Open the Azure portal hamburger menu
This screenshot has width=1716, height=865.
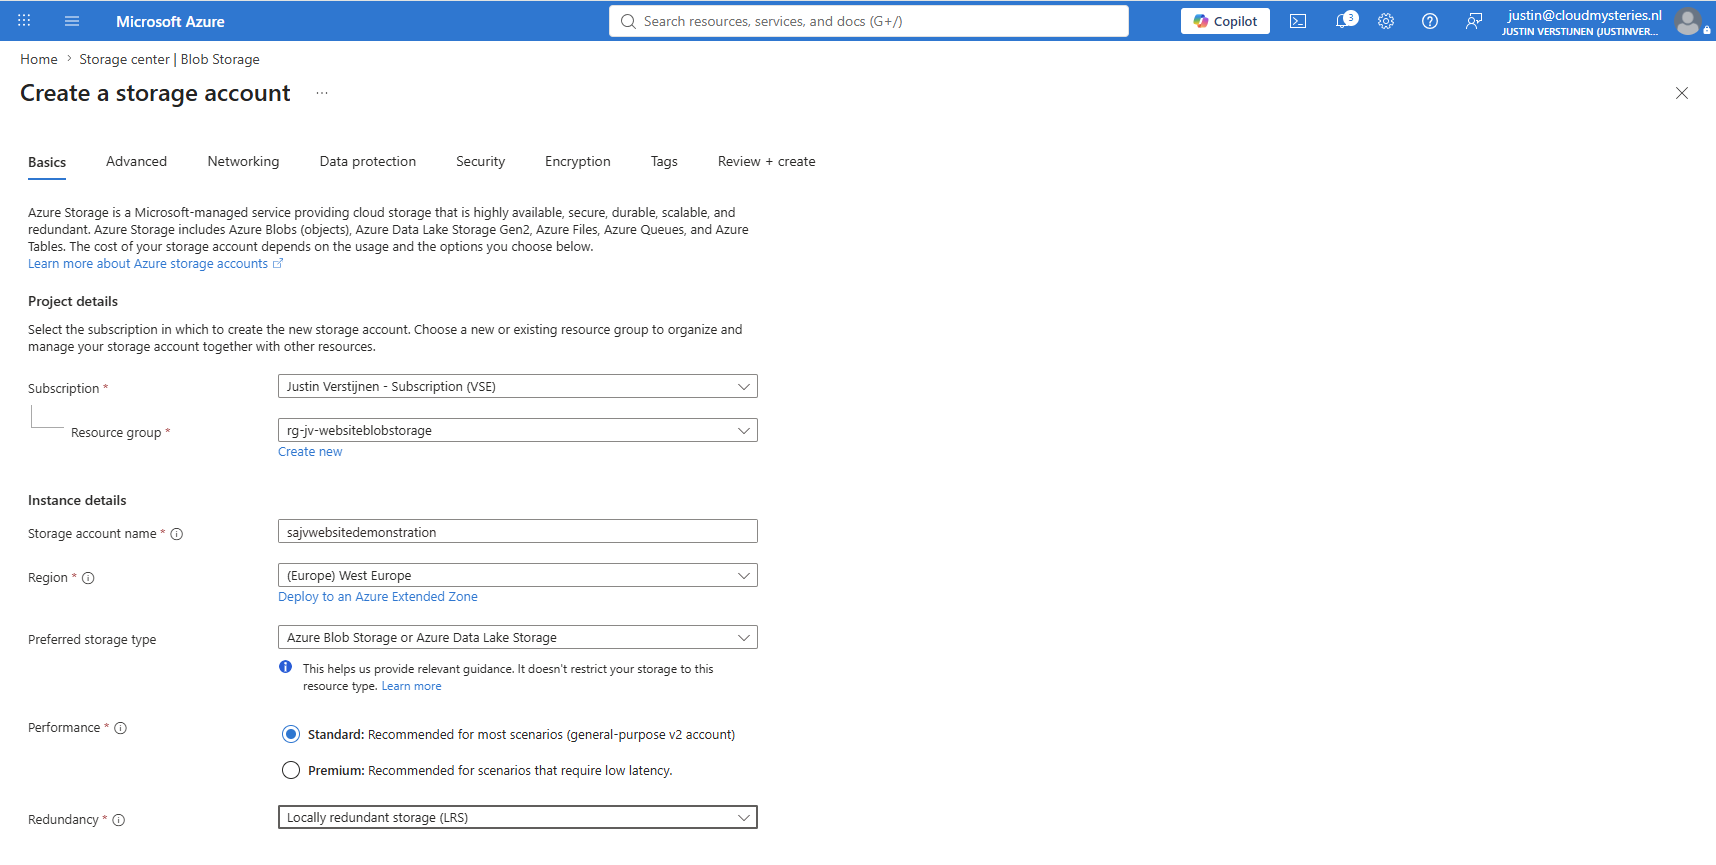[x=72, y=21]
